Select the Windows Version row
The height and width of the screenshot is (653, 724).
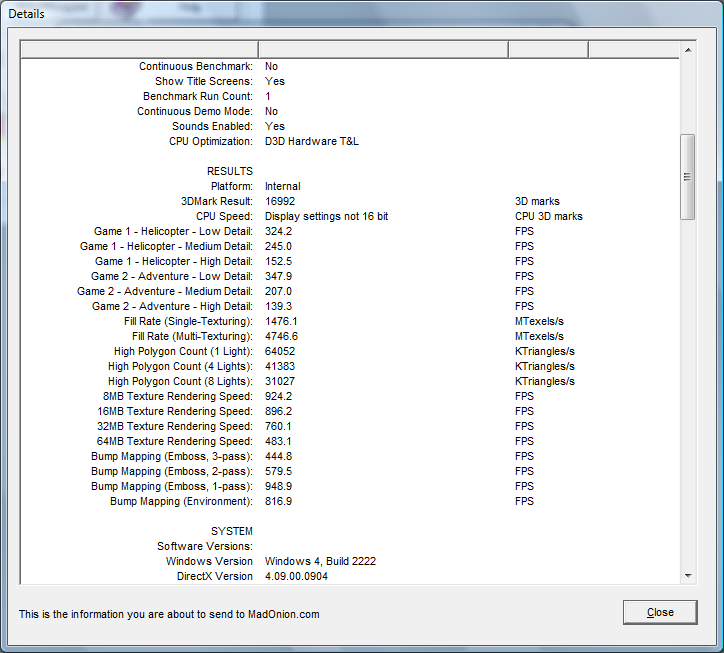coord(209,561)
